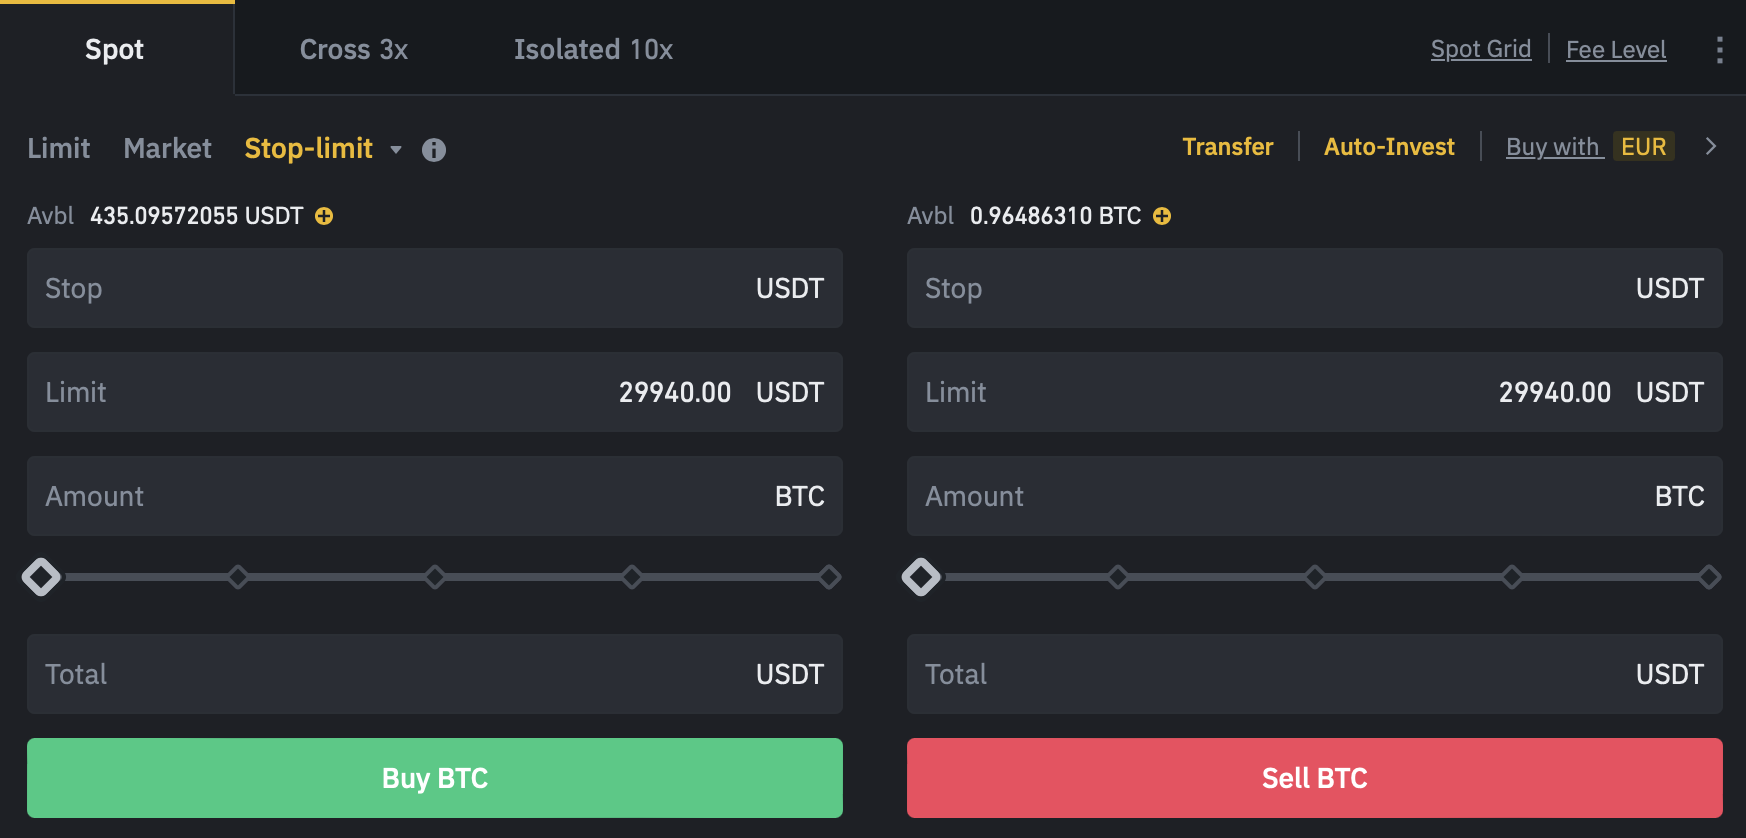Viewport: 1746px width, 838px height.
Task: Switch to the Cross 3x tab
Action: [353, 49]
